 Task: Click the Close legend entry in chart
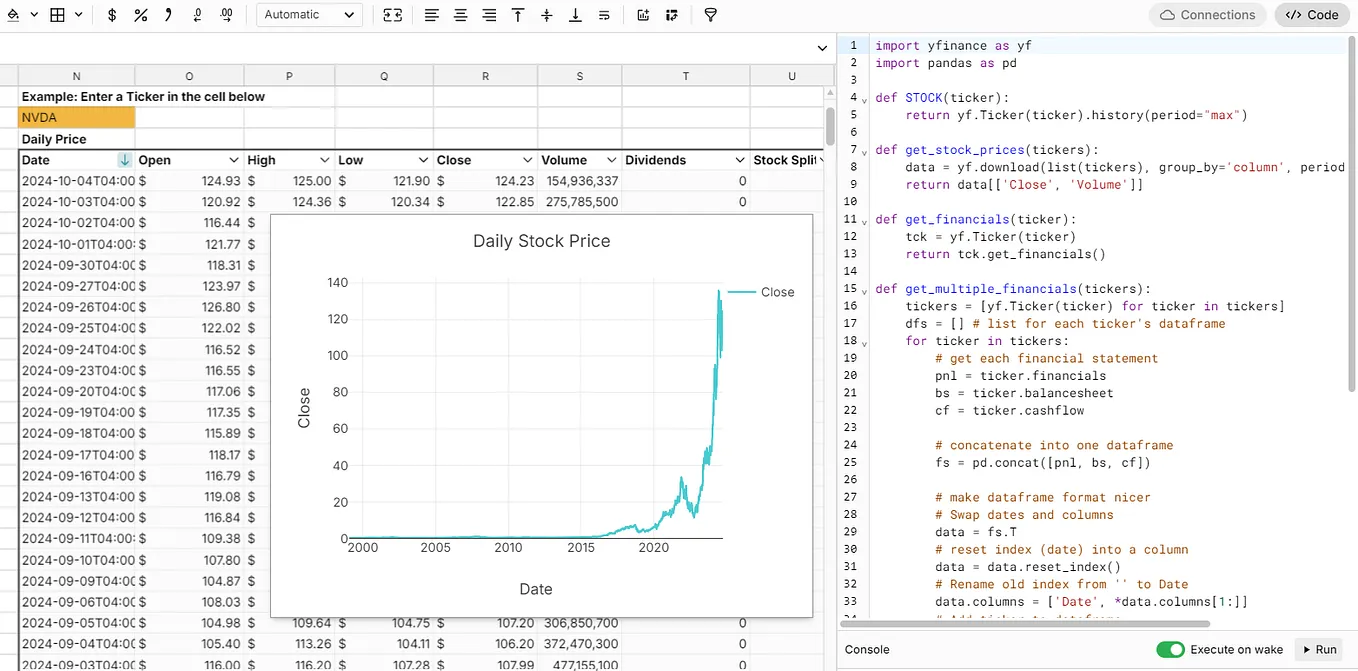(761, 292)
